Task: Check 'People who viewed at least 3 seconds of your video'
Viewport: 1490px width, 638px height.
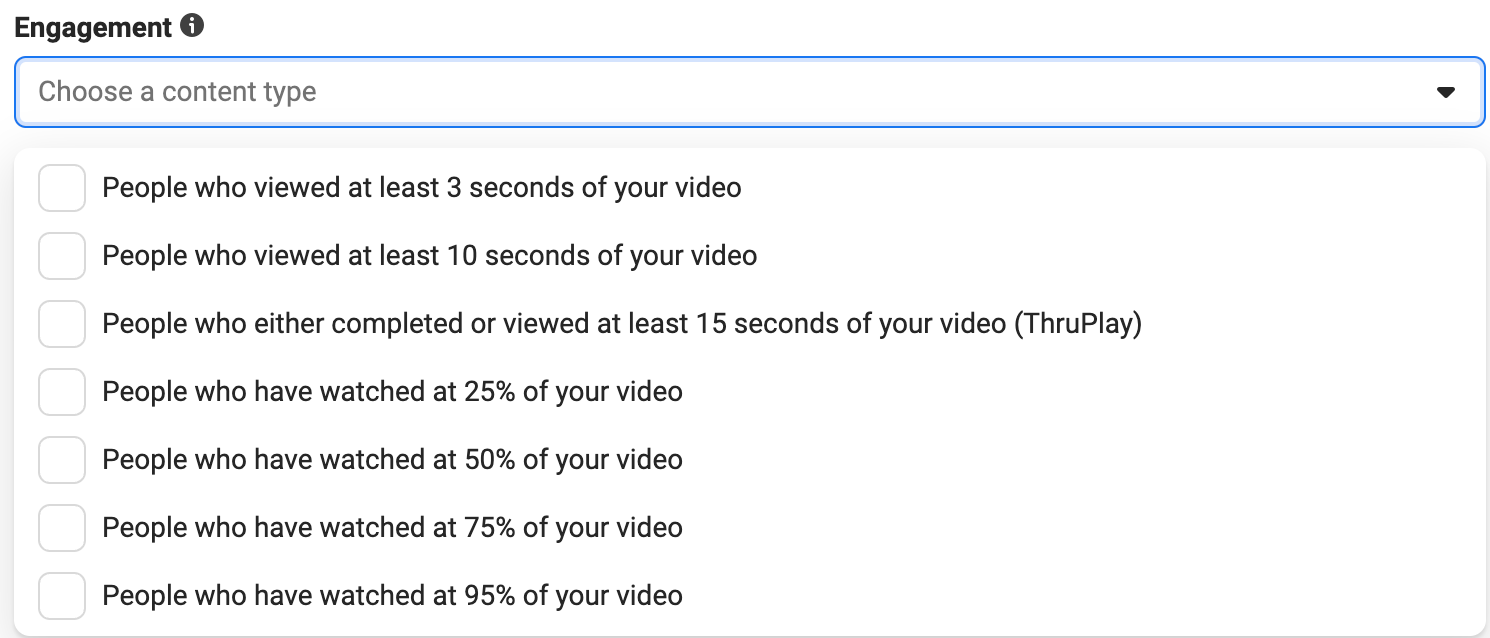Action: pyautogui.click(x=62, y=187)
